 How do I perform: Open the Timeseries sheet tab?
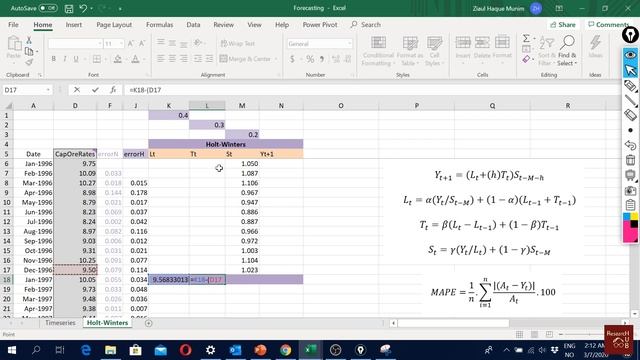click(60, 323)
